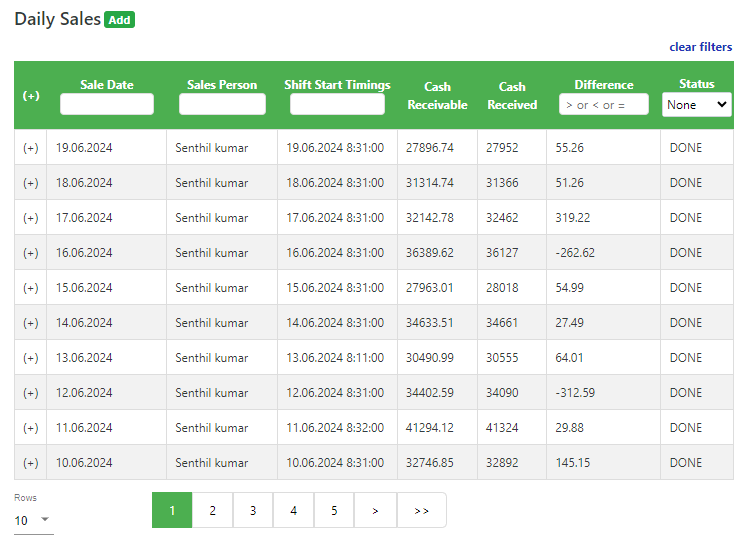Click the last page double arrow
This screenshot has height=539, width=747.
tap(421, 510)
